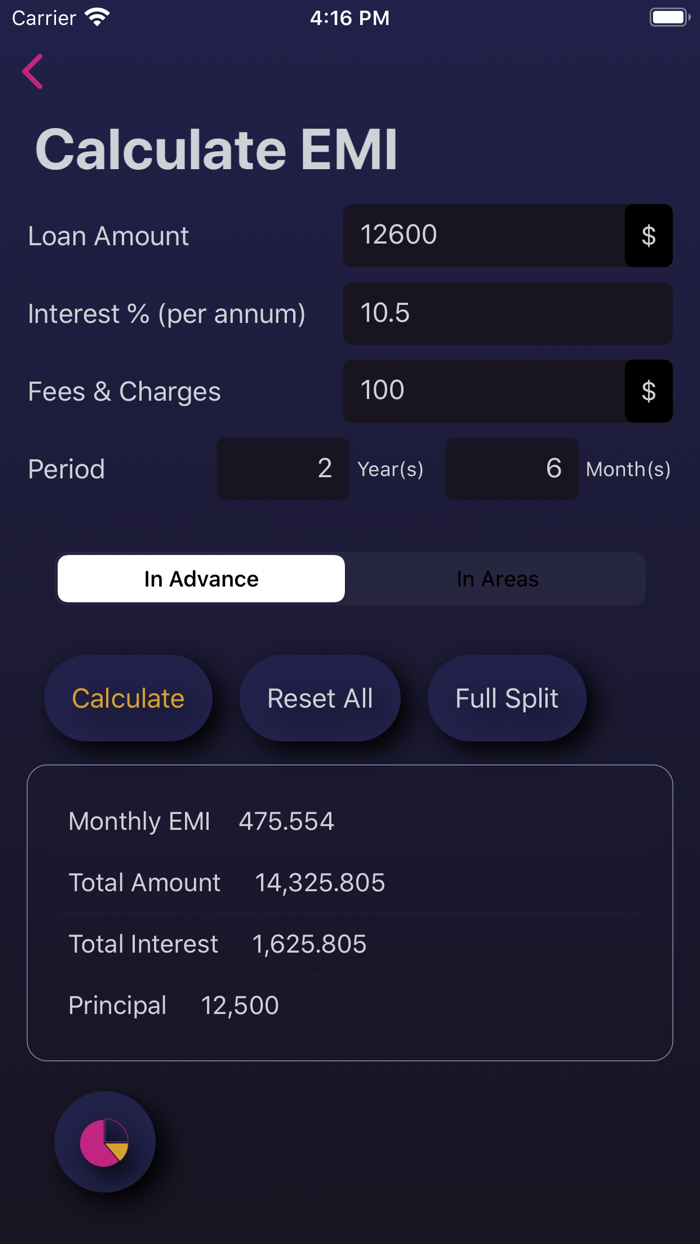Viewport: 700px width, 1244px height.
Task: Edit the Loan Amount field showing 12600
Action: point(484,236)
